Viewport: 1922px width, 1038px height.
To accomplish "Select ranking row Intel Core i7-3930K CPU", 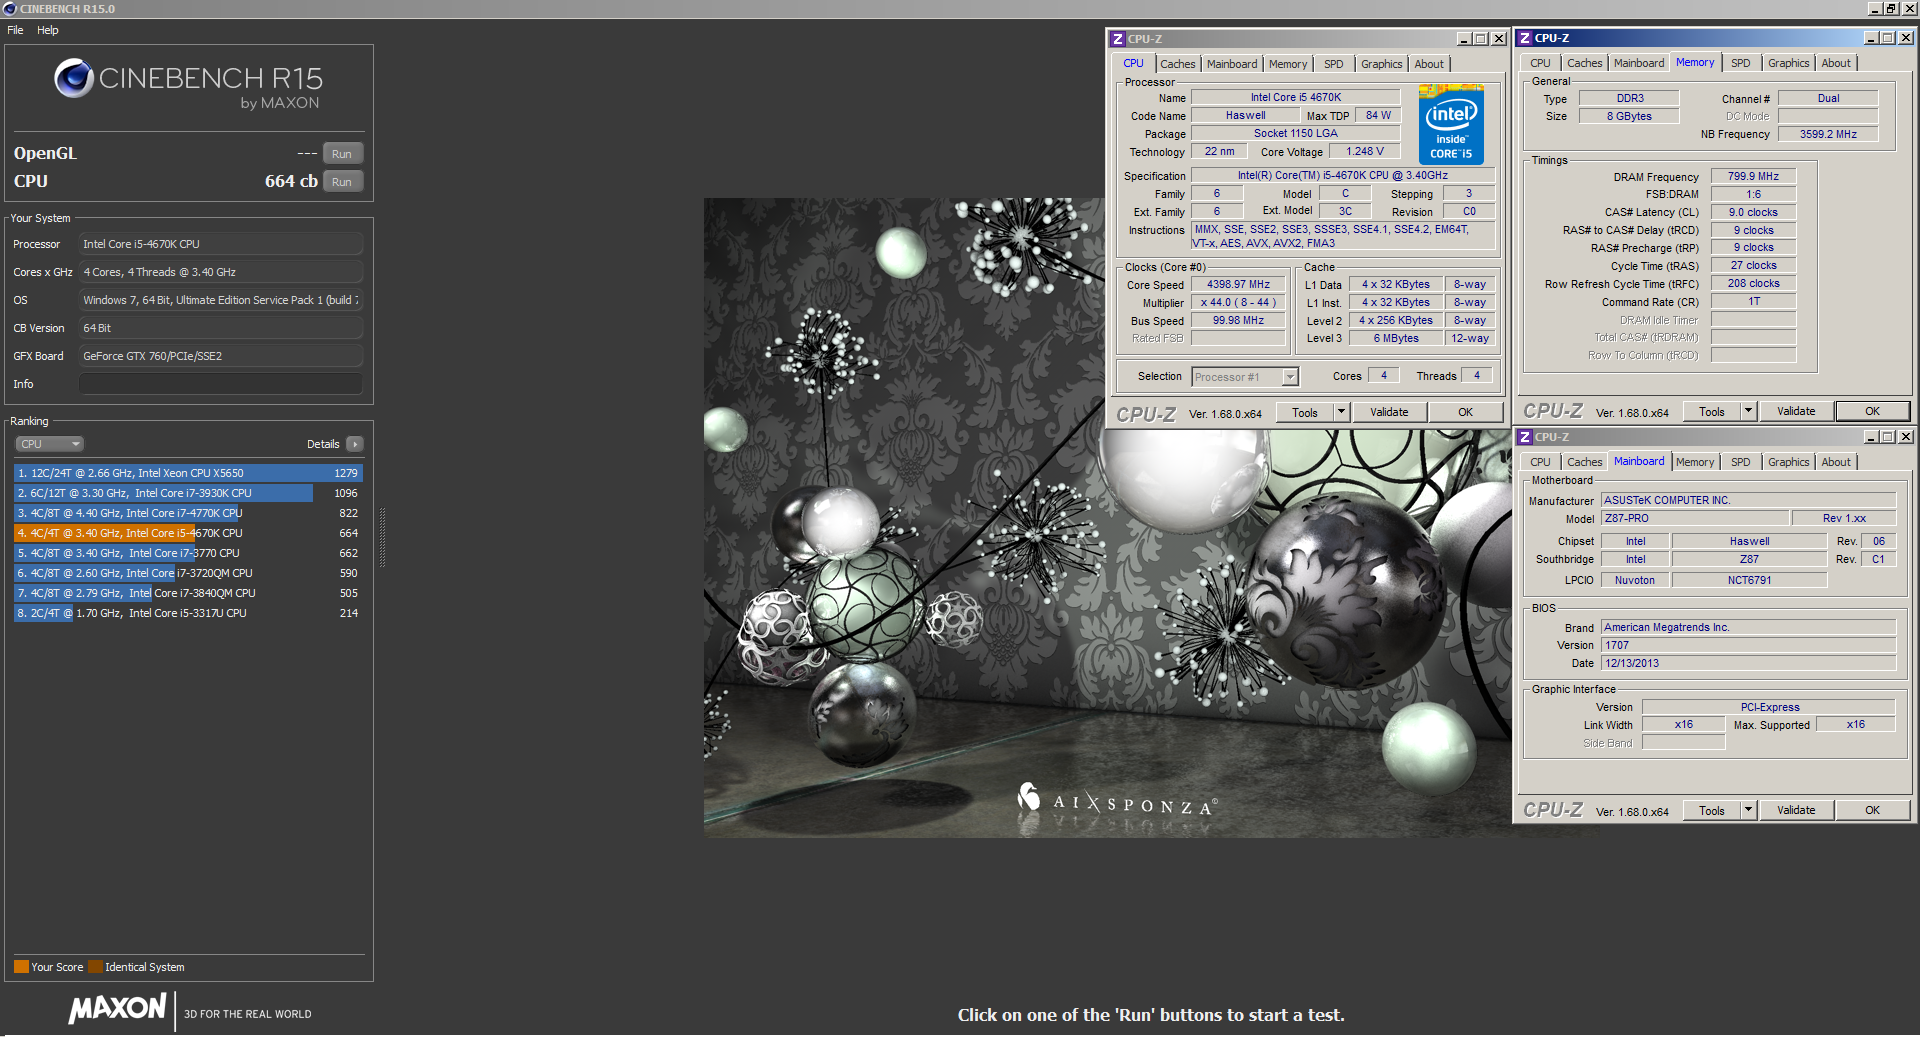I will pyautogui.click(x=188, y=493).
